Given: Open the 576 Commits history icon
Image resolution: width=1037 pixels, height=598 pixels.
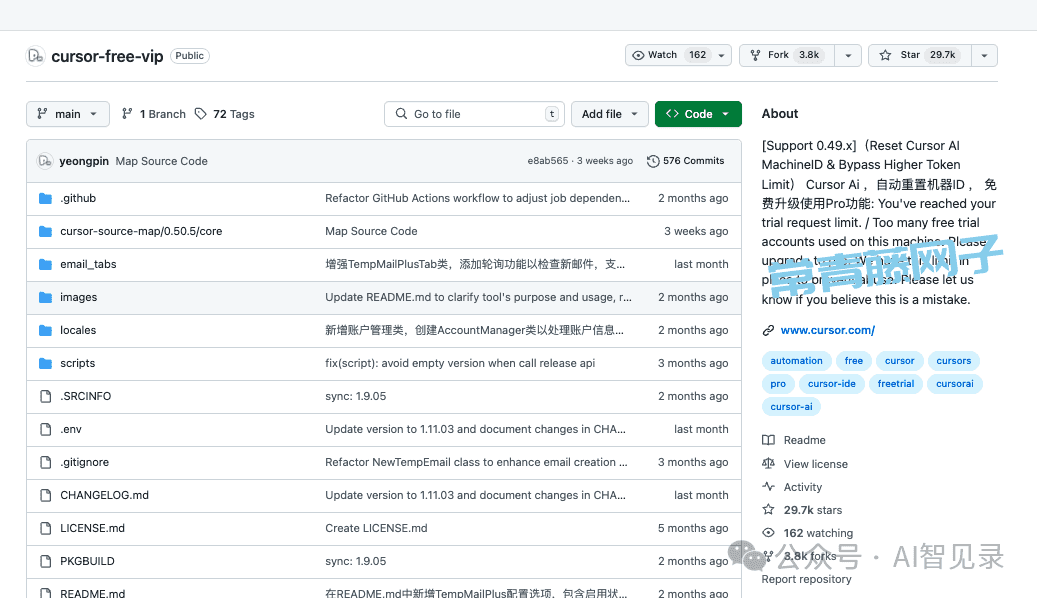Looking at the screenshot, I should pos(653,161).
